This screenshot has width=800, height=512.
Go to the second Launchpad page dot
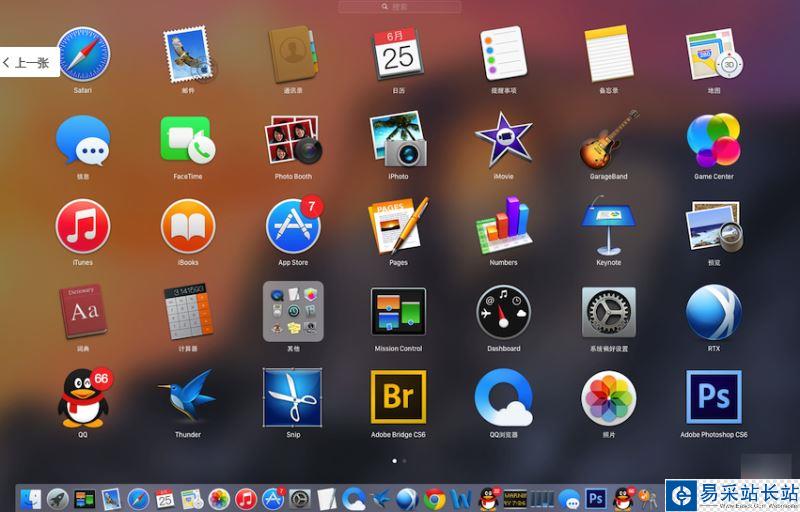pos(405,461)
